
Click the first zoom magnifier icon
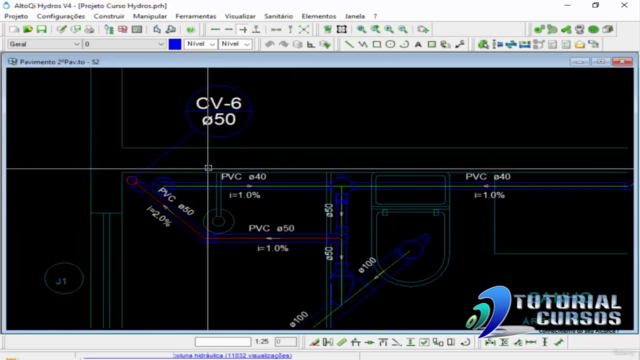361,29
